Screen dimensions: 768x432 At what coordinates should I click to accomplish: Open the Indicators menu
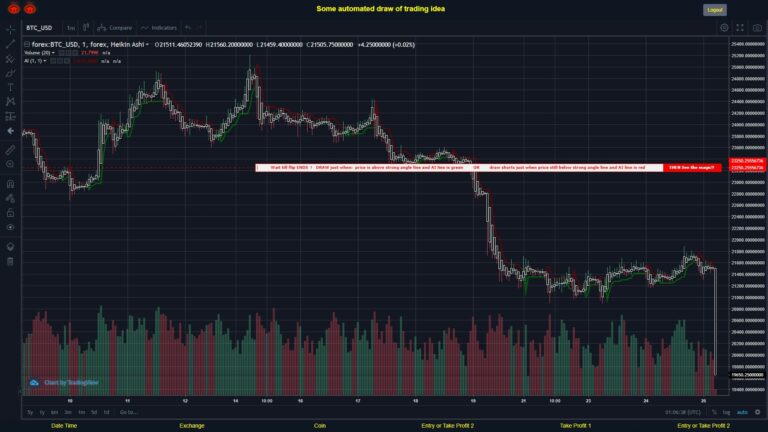tap(159, 28)
